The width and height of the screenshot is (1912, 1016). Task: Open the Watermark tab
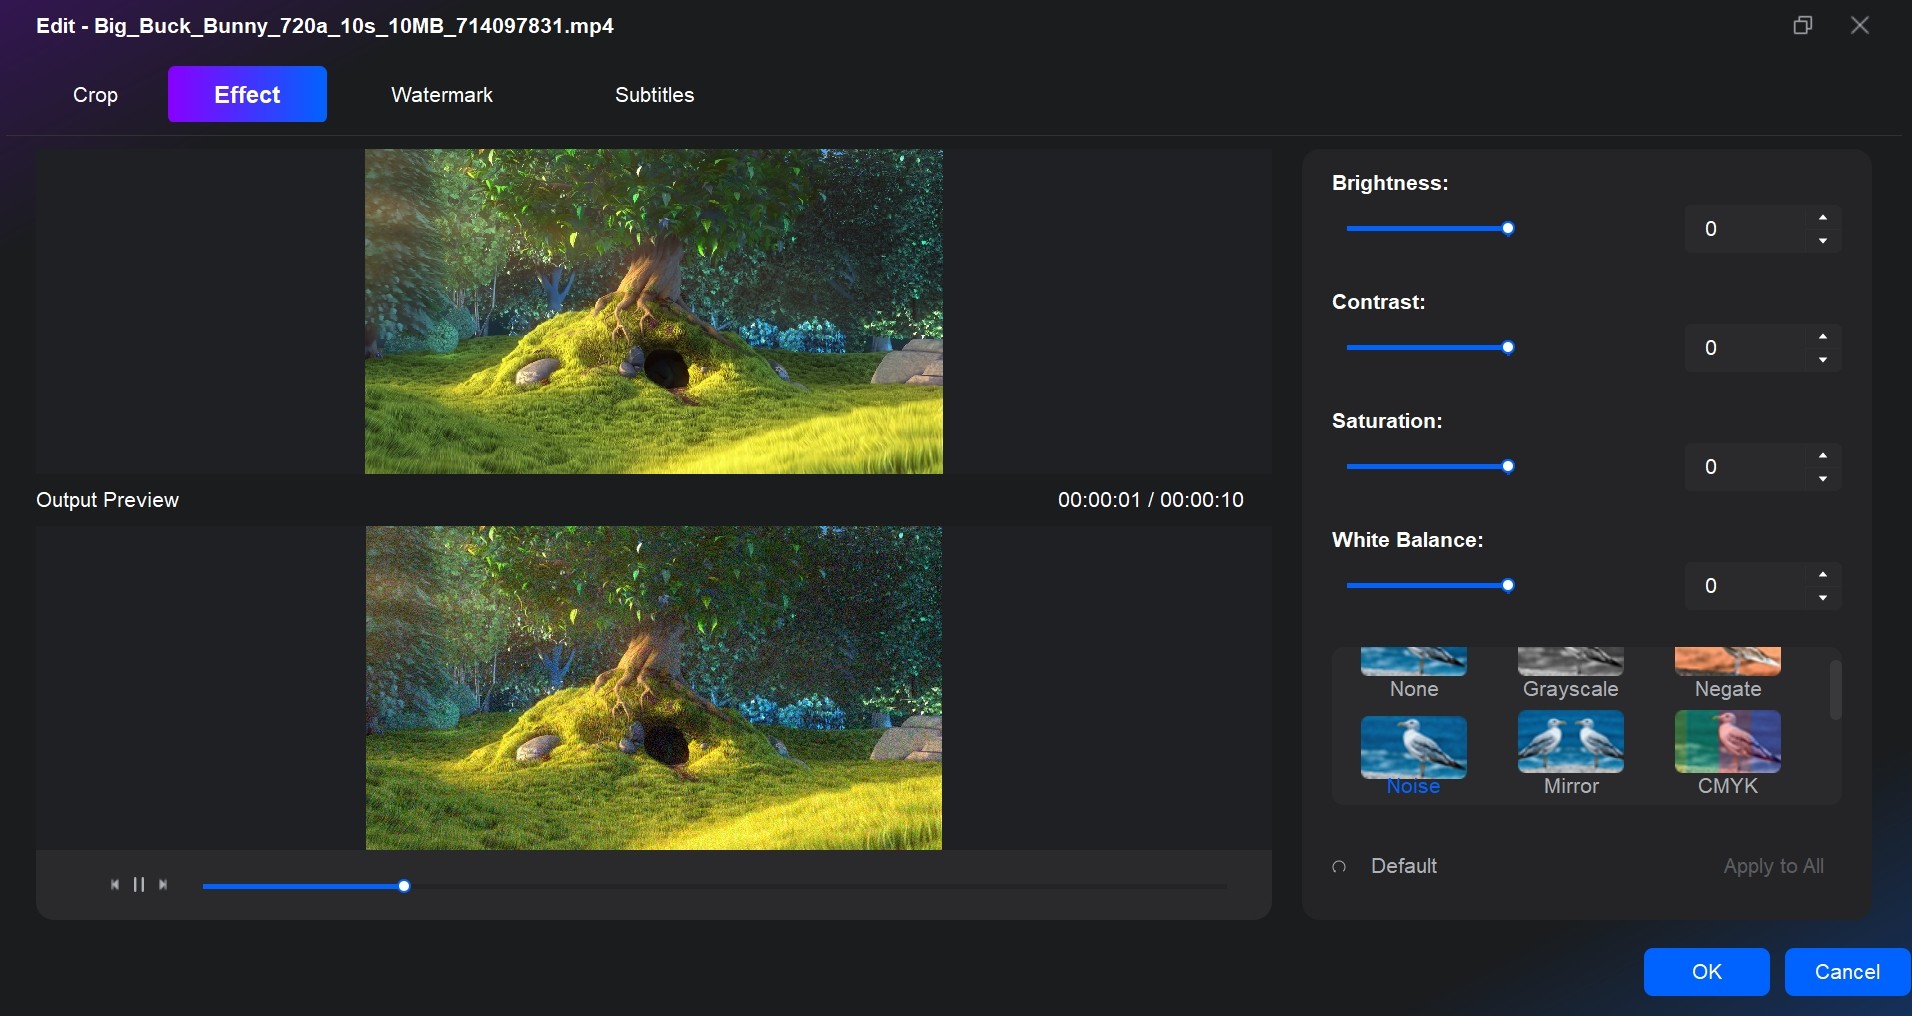click(441, 94)
